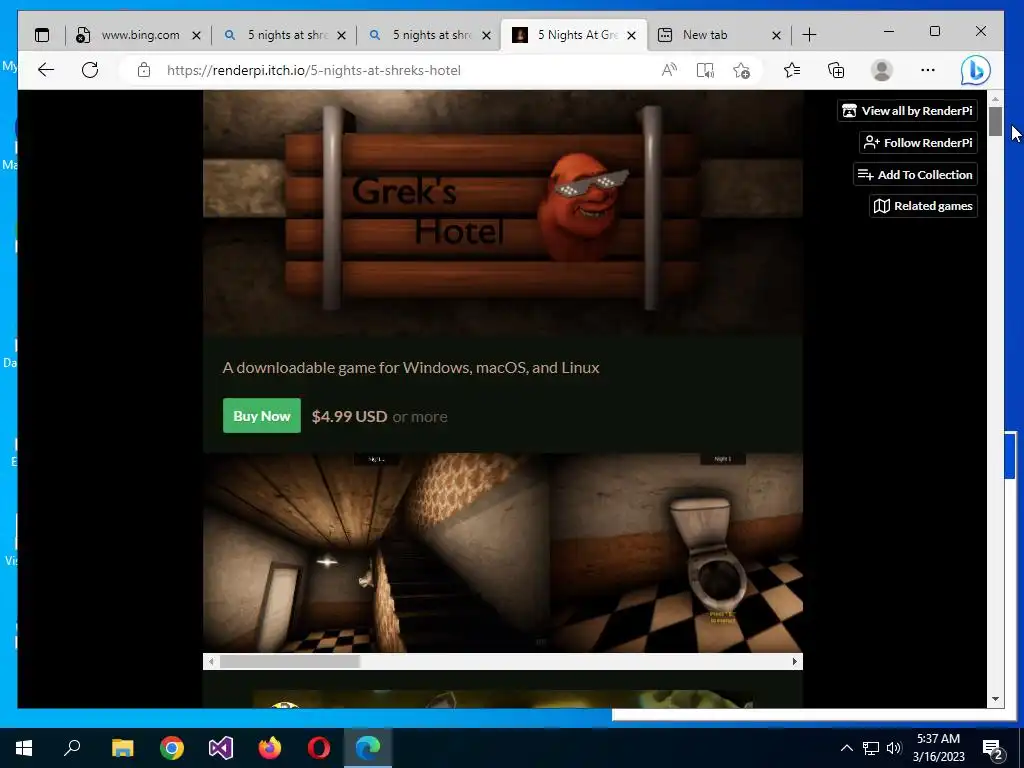
Task: Open the Collections icon
Action: (836, 70)
